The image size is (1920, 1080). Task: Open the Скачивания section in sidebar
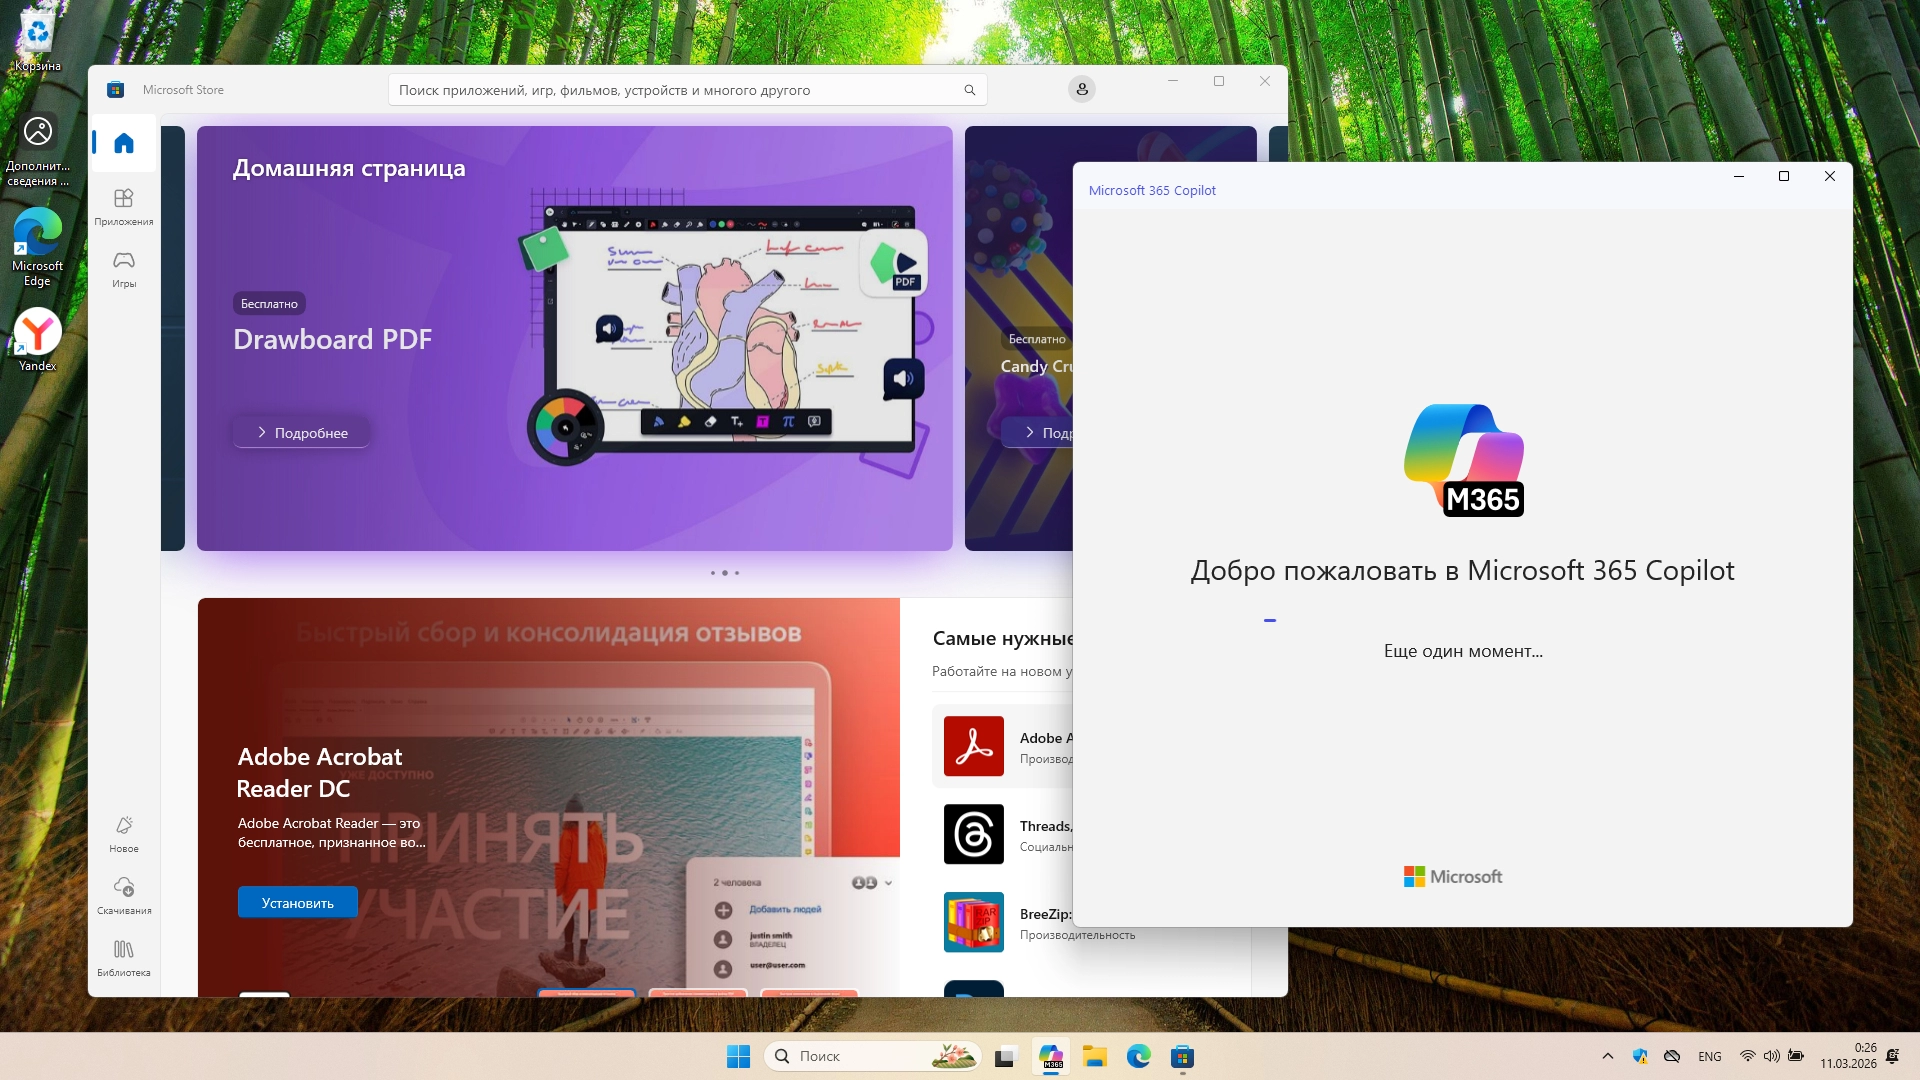click(124, 895)
